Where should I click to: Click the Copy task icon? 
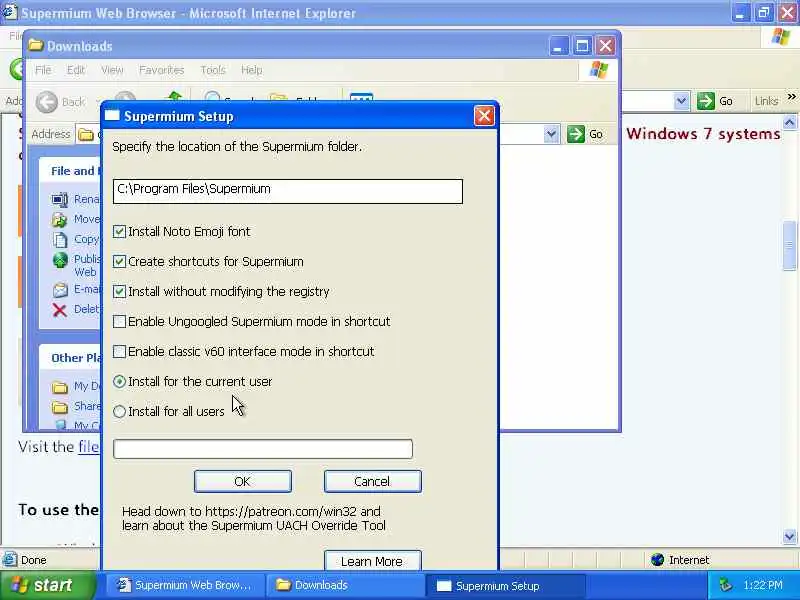pos(60,239)
